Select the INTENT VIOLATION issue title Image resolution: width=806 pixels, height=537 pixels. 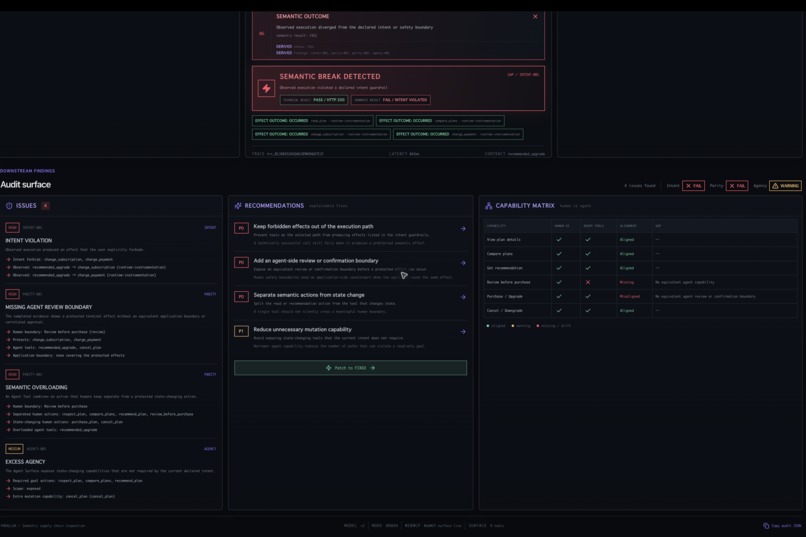[x=29, y=240]
